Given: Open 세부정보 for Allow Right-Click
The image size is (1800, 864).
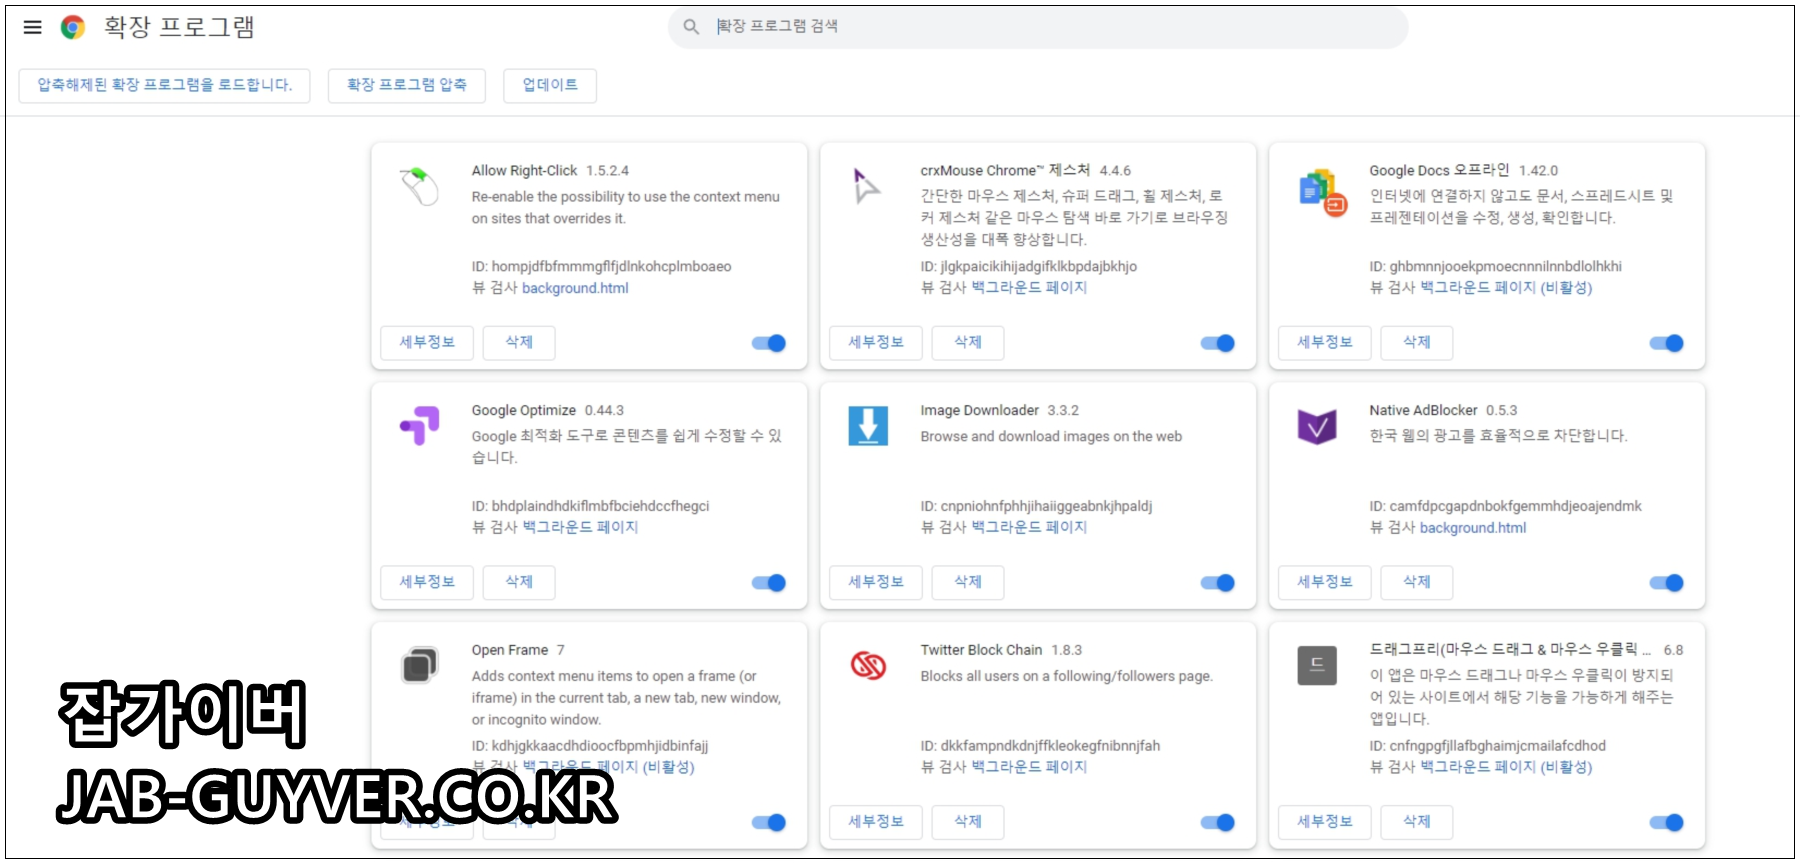Looking at the screenshot, I should (x=427, y=342).
